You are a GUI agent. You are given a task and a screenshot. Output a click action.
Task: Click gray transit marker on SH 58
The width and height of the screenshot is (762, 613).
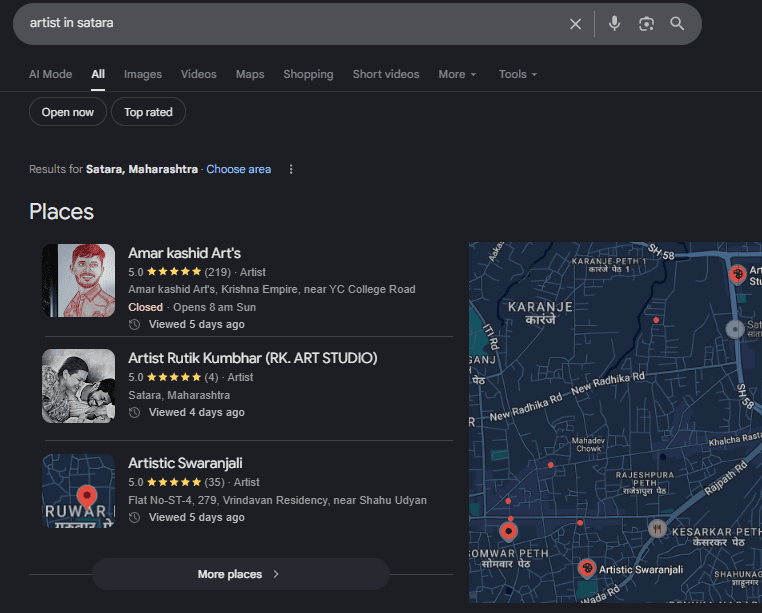(735, 329)
